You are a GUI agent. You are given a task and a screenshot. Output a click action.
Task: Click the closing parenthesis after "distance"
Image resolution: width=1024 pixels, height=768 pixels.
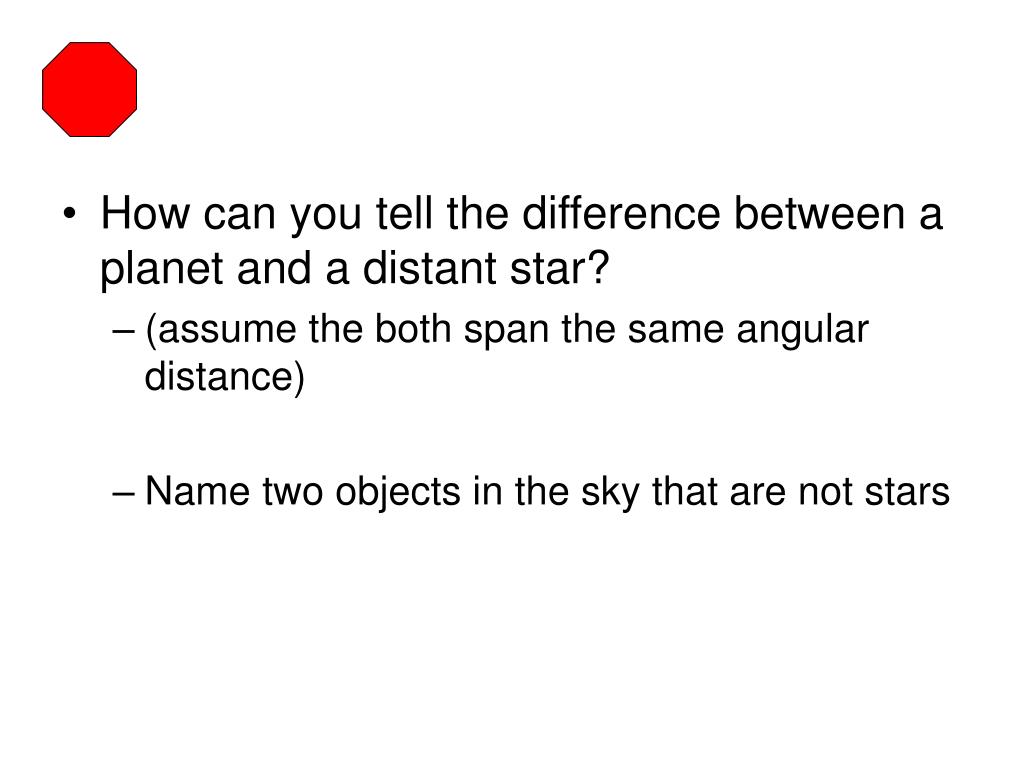[x=298, y=377]
